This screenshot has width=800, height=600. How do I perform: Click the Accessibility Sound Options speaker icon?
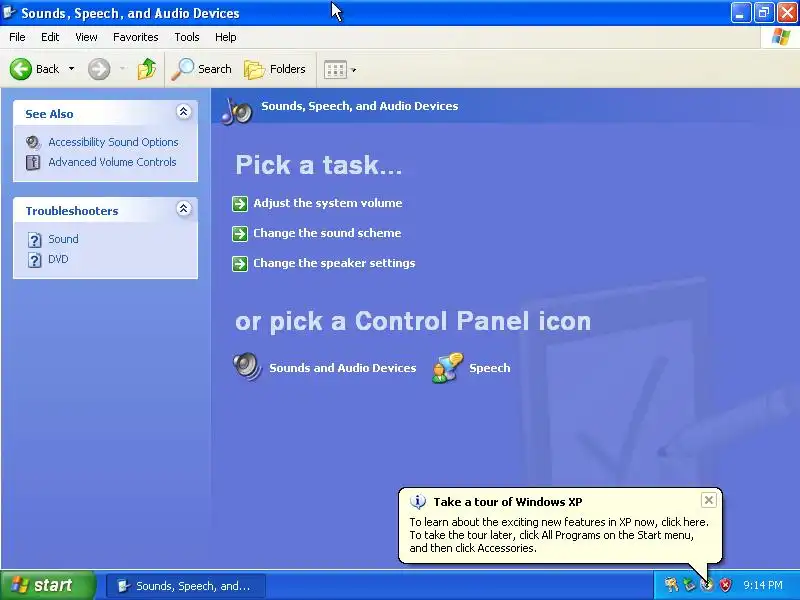33,142
